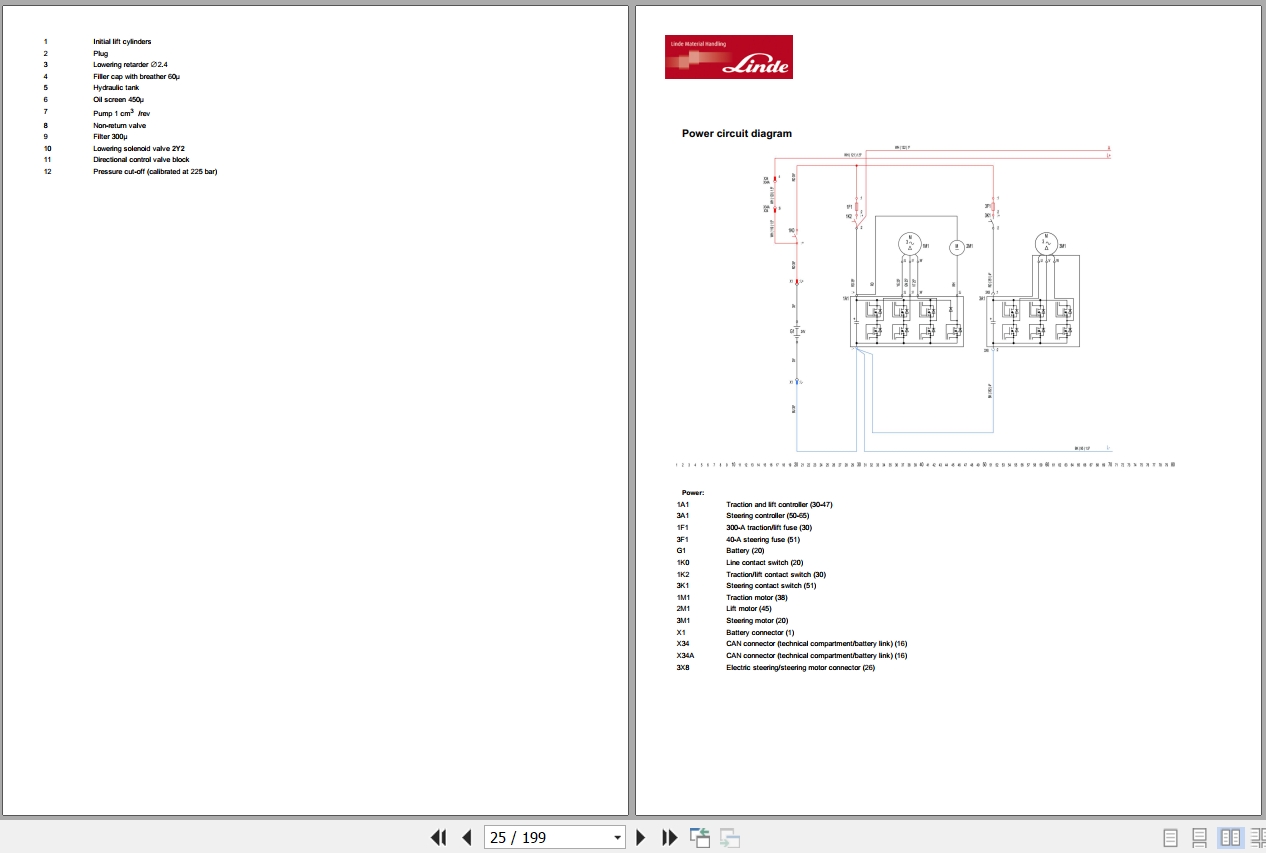This screenshot has width=1266, height=853.
Task: Select 'Filler cap with breather 60µ' text
Action: pos(136,76)
